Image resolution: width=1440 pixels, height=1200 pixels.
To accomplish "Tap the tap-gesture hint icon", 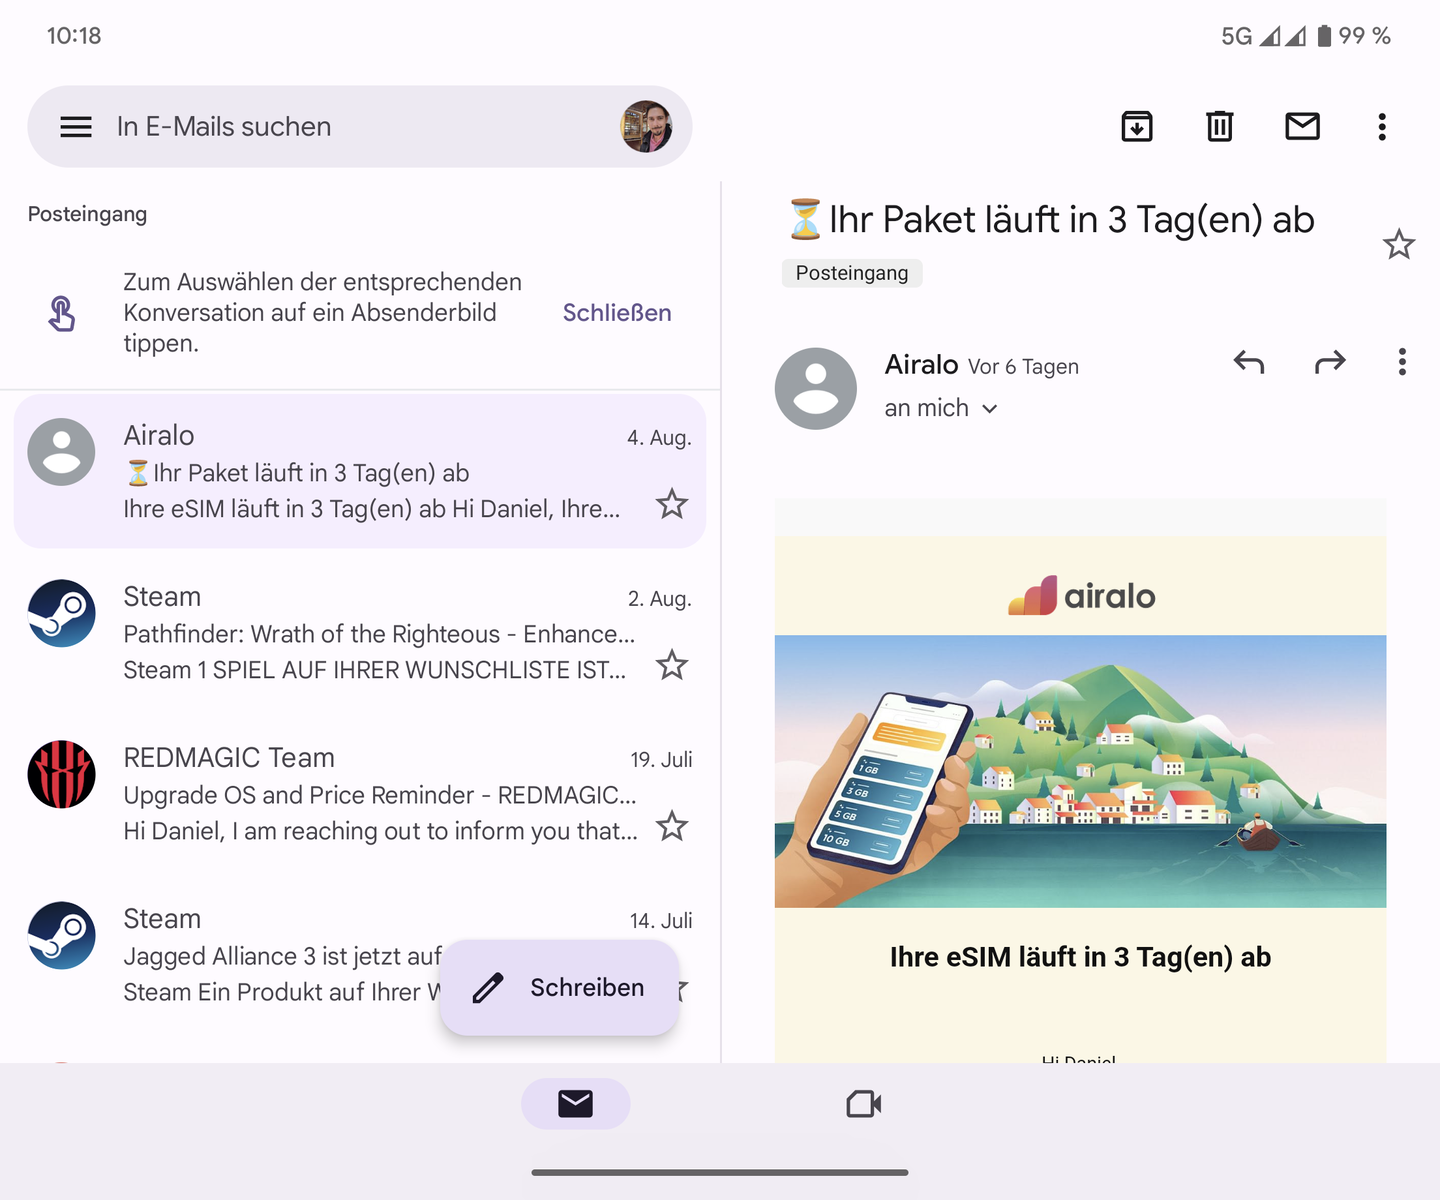I will 62,313.
